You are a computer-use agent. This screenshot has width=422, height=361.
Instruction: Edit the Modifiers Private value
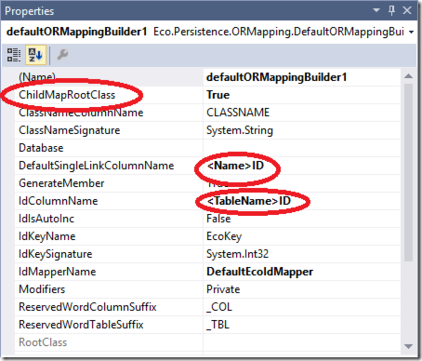point(302,289)
